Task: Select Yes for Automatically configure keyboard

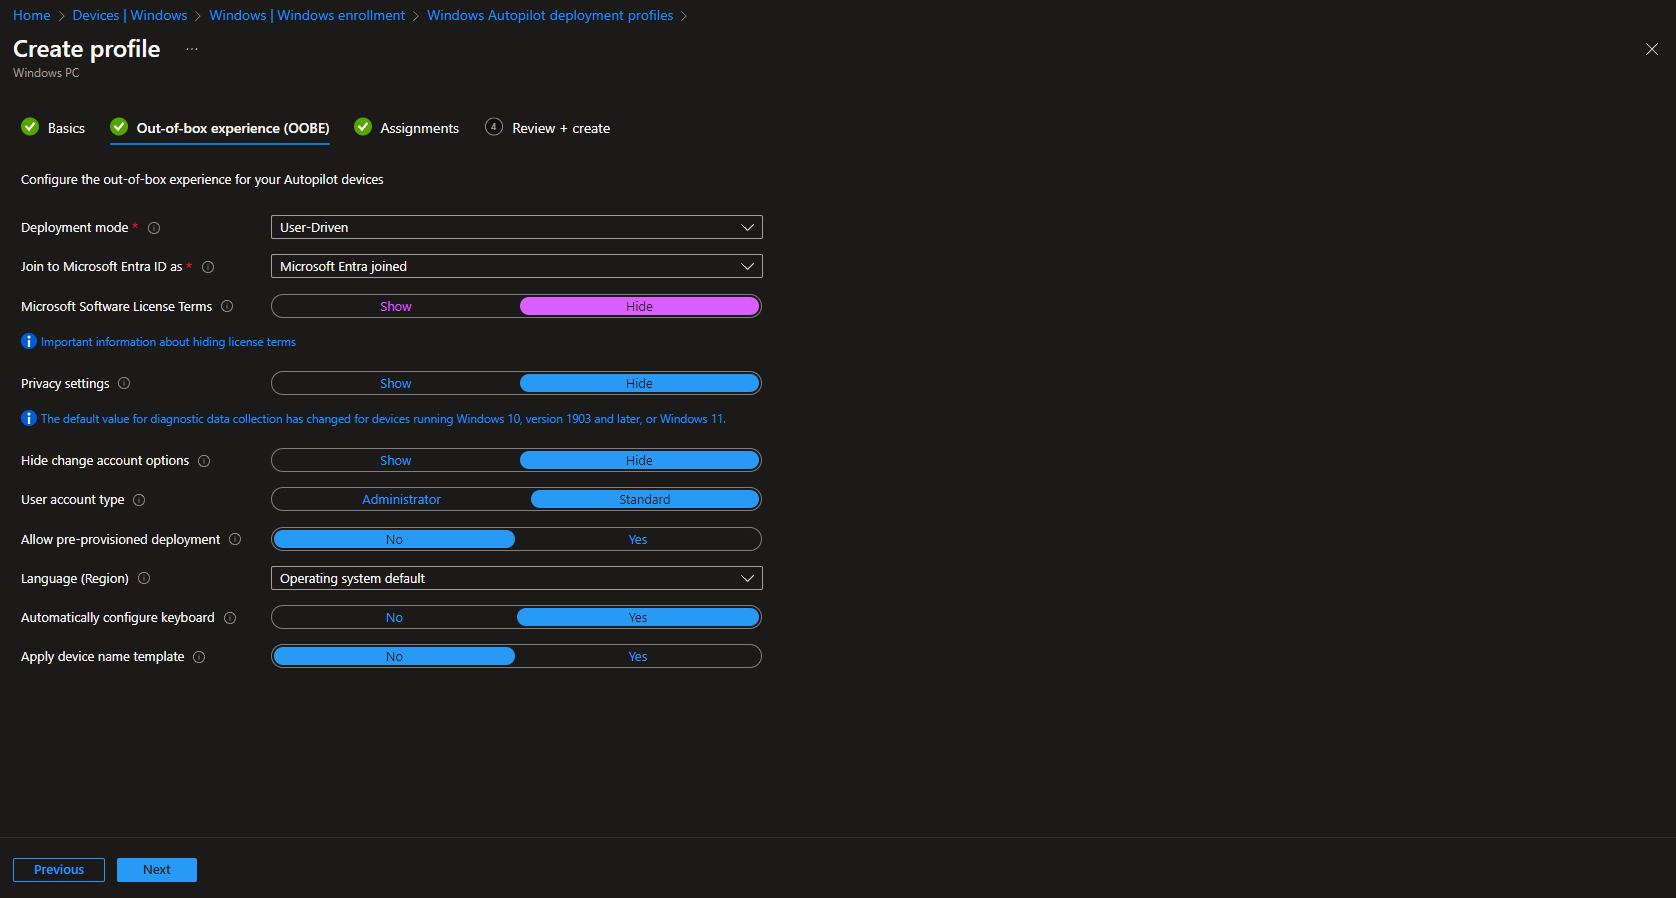Action: pyautogui.click(x=638, y=617)
